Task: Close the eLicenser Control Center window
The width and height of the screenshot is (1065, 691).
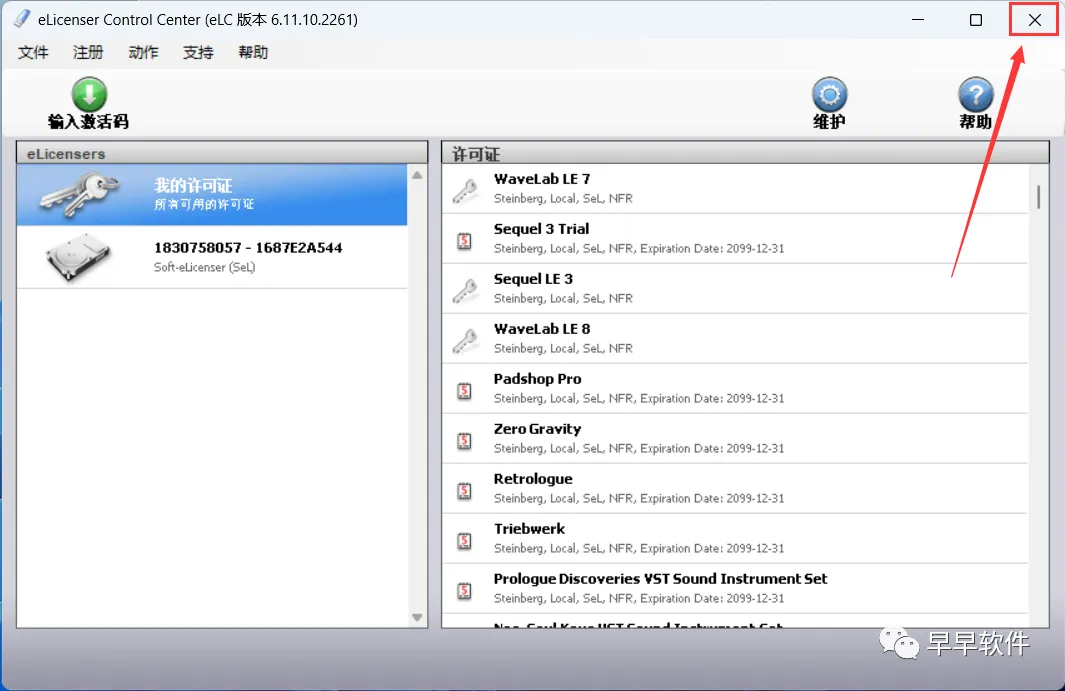Action: tap(1034, 20)
